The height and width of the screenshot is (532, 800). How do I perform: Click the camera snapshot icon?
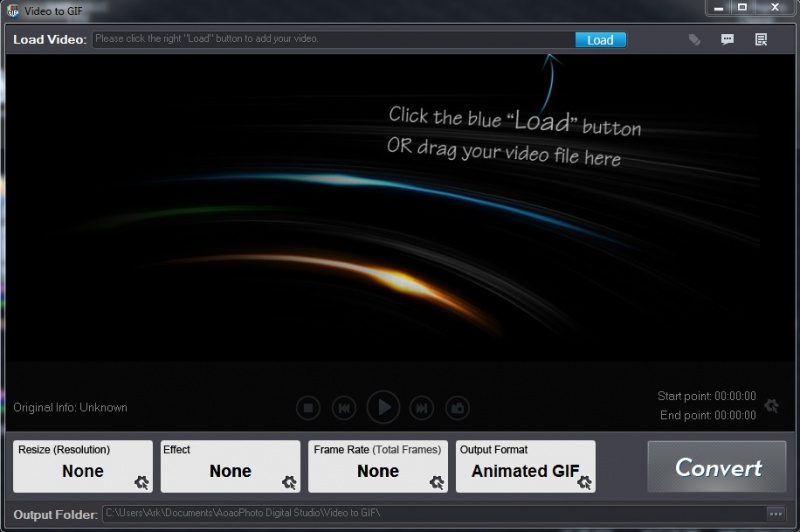tap(458, 407)
